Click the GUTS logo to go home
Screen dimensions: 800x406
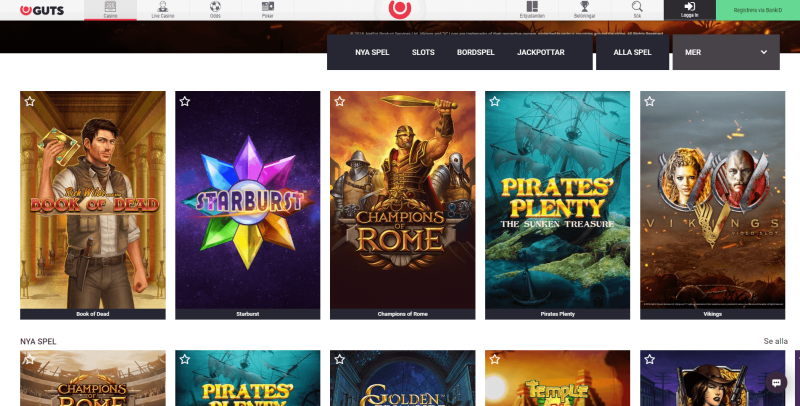coord(42,10)
